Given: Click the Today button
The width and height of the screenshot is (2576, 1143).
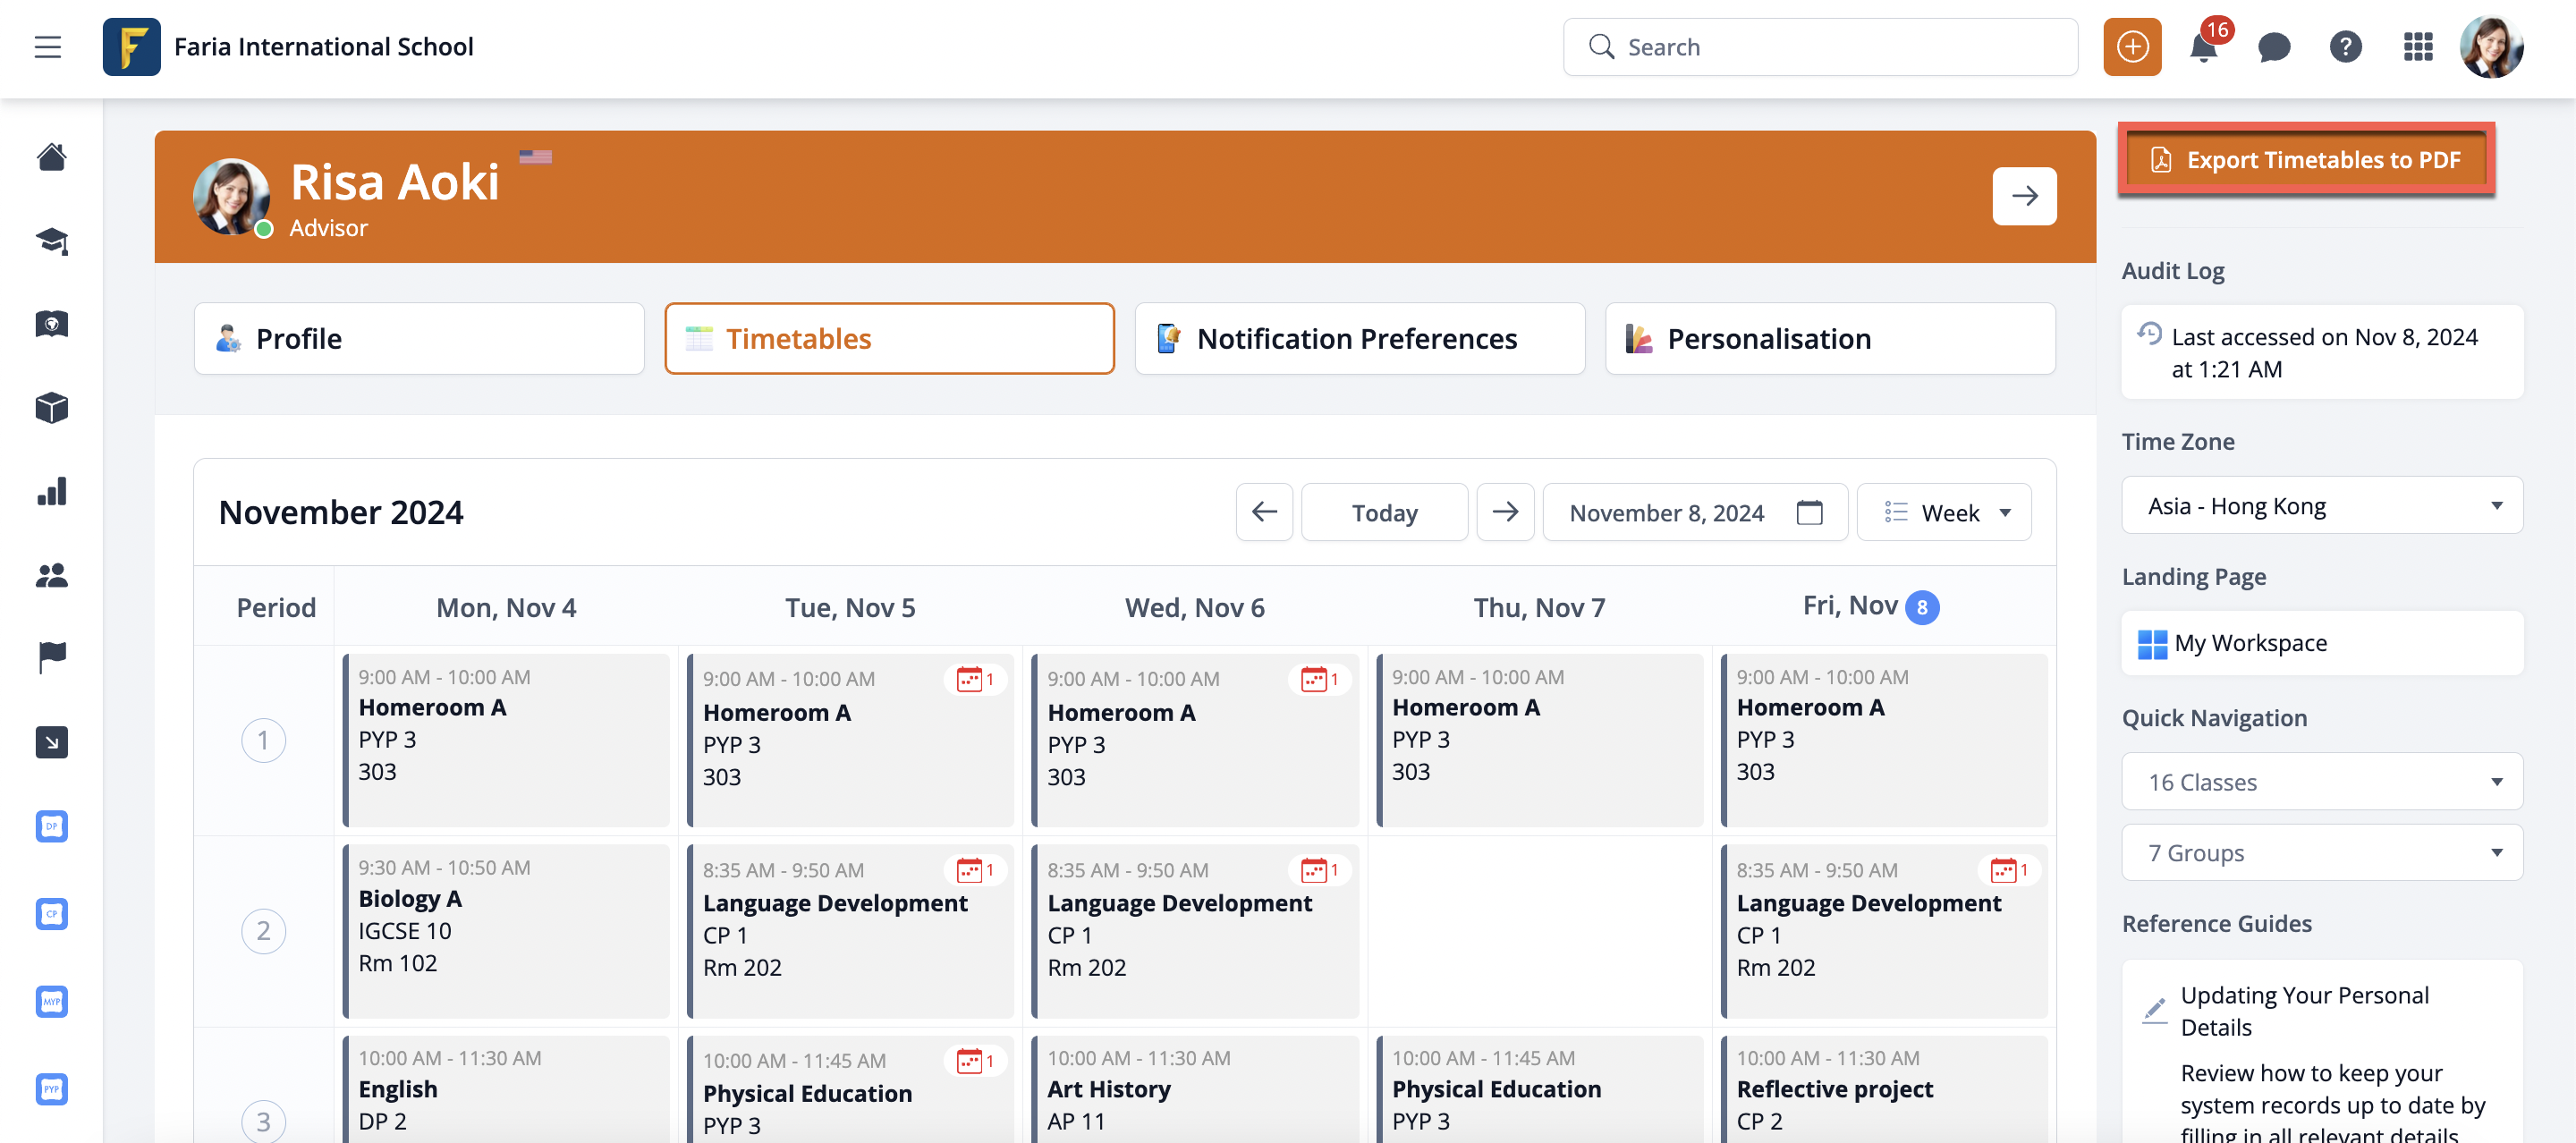Looking at the screenshot, I should tap(1384, 513).
